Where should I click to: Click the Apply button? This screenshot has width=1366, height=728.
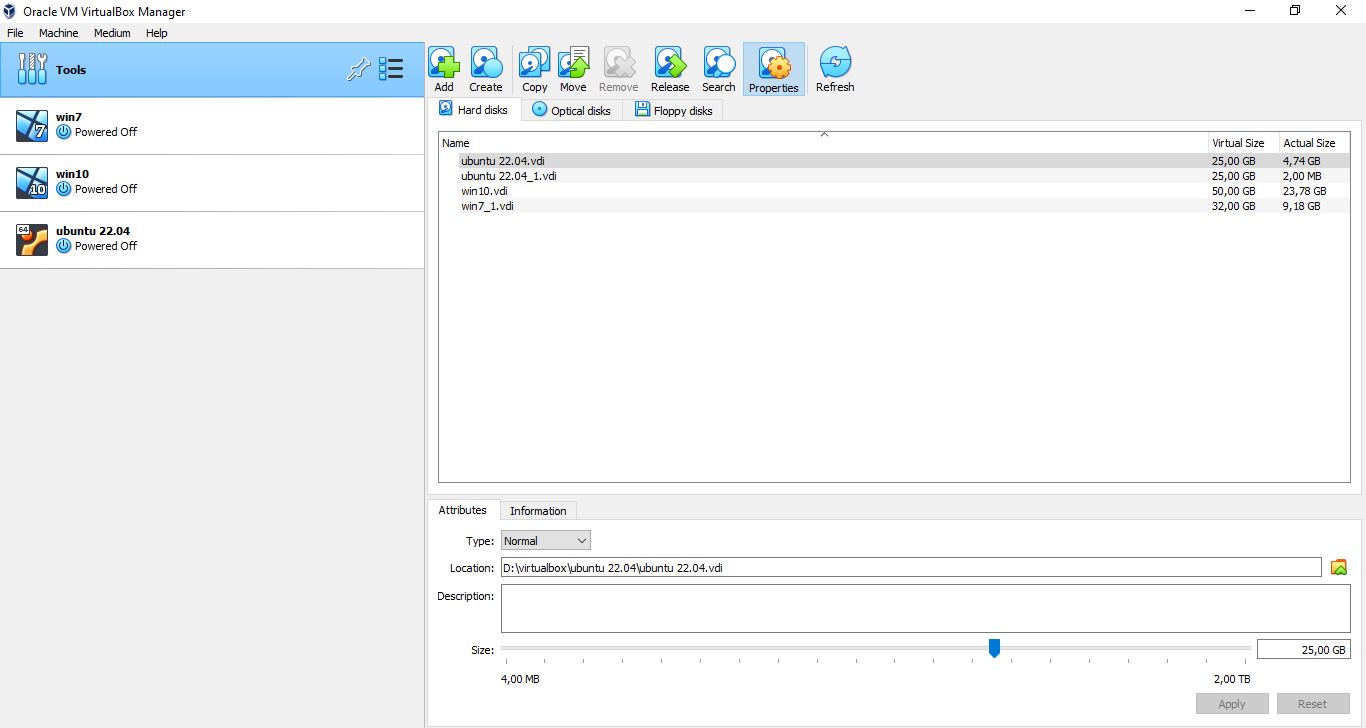click(x=1232, y=704)
